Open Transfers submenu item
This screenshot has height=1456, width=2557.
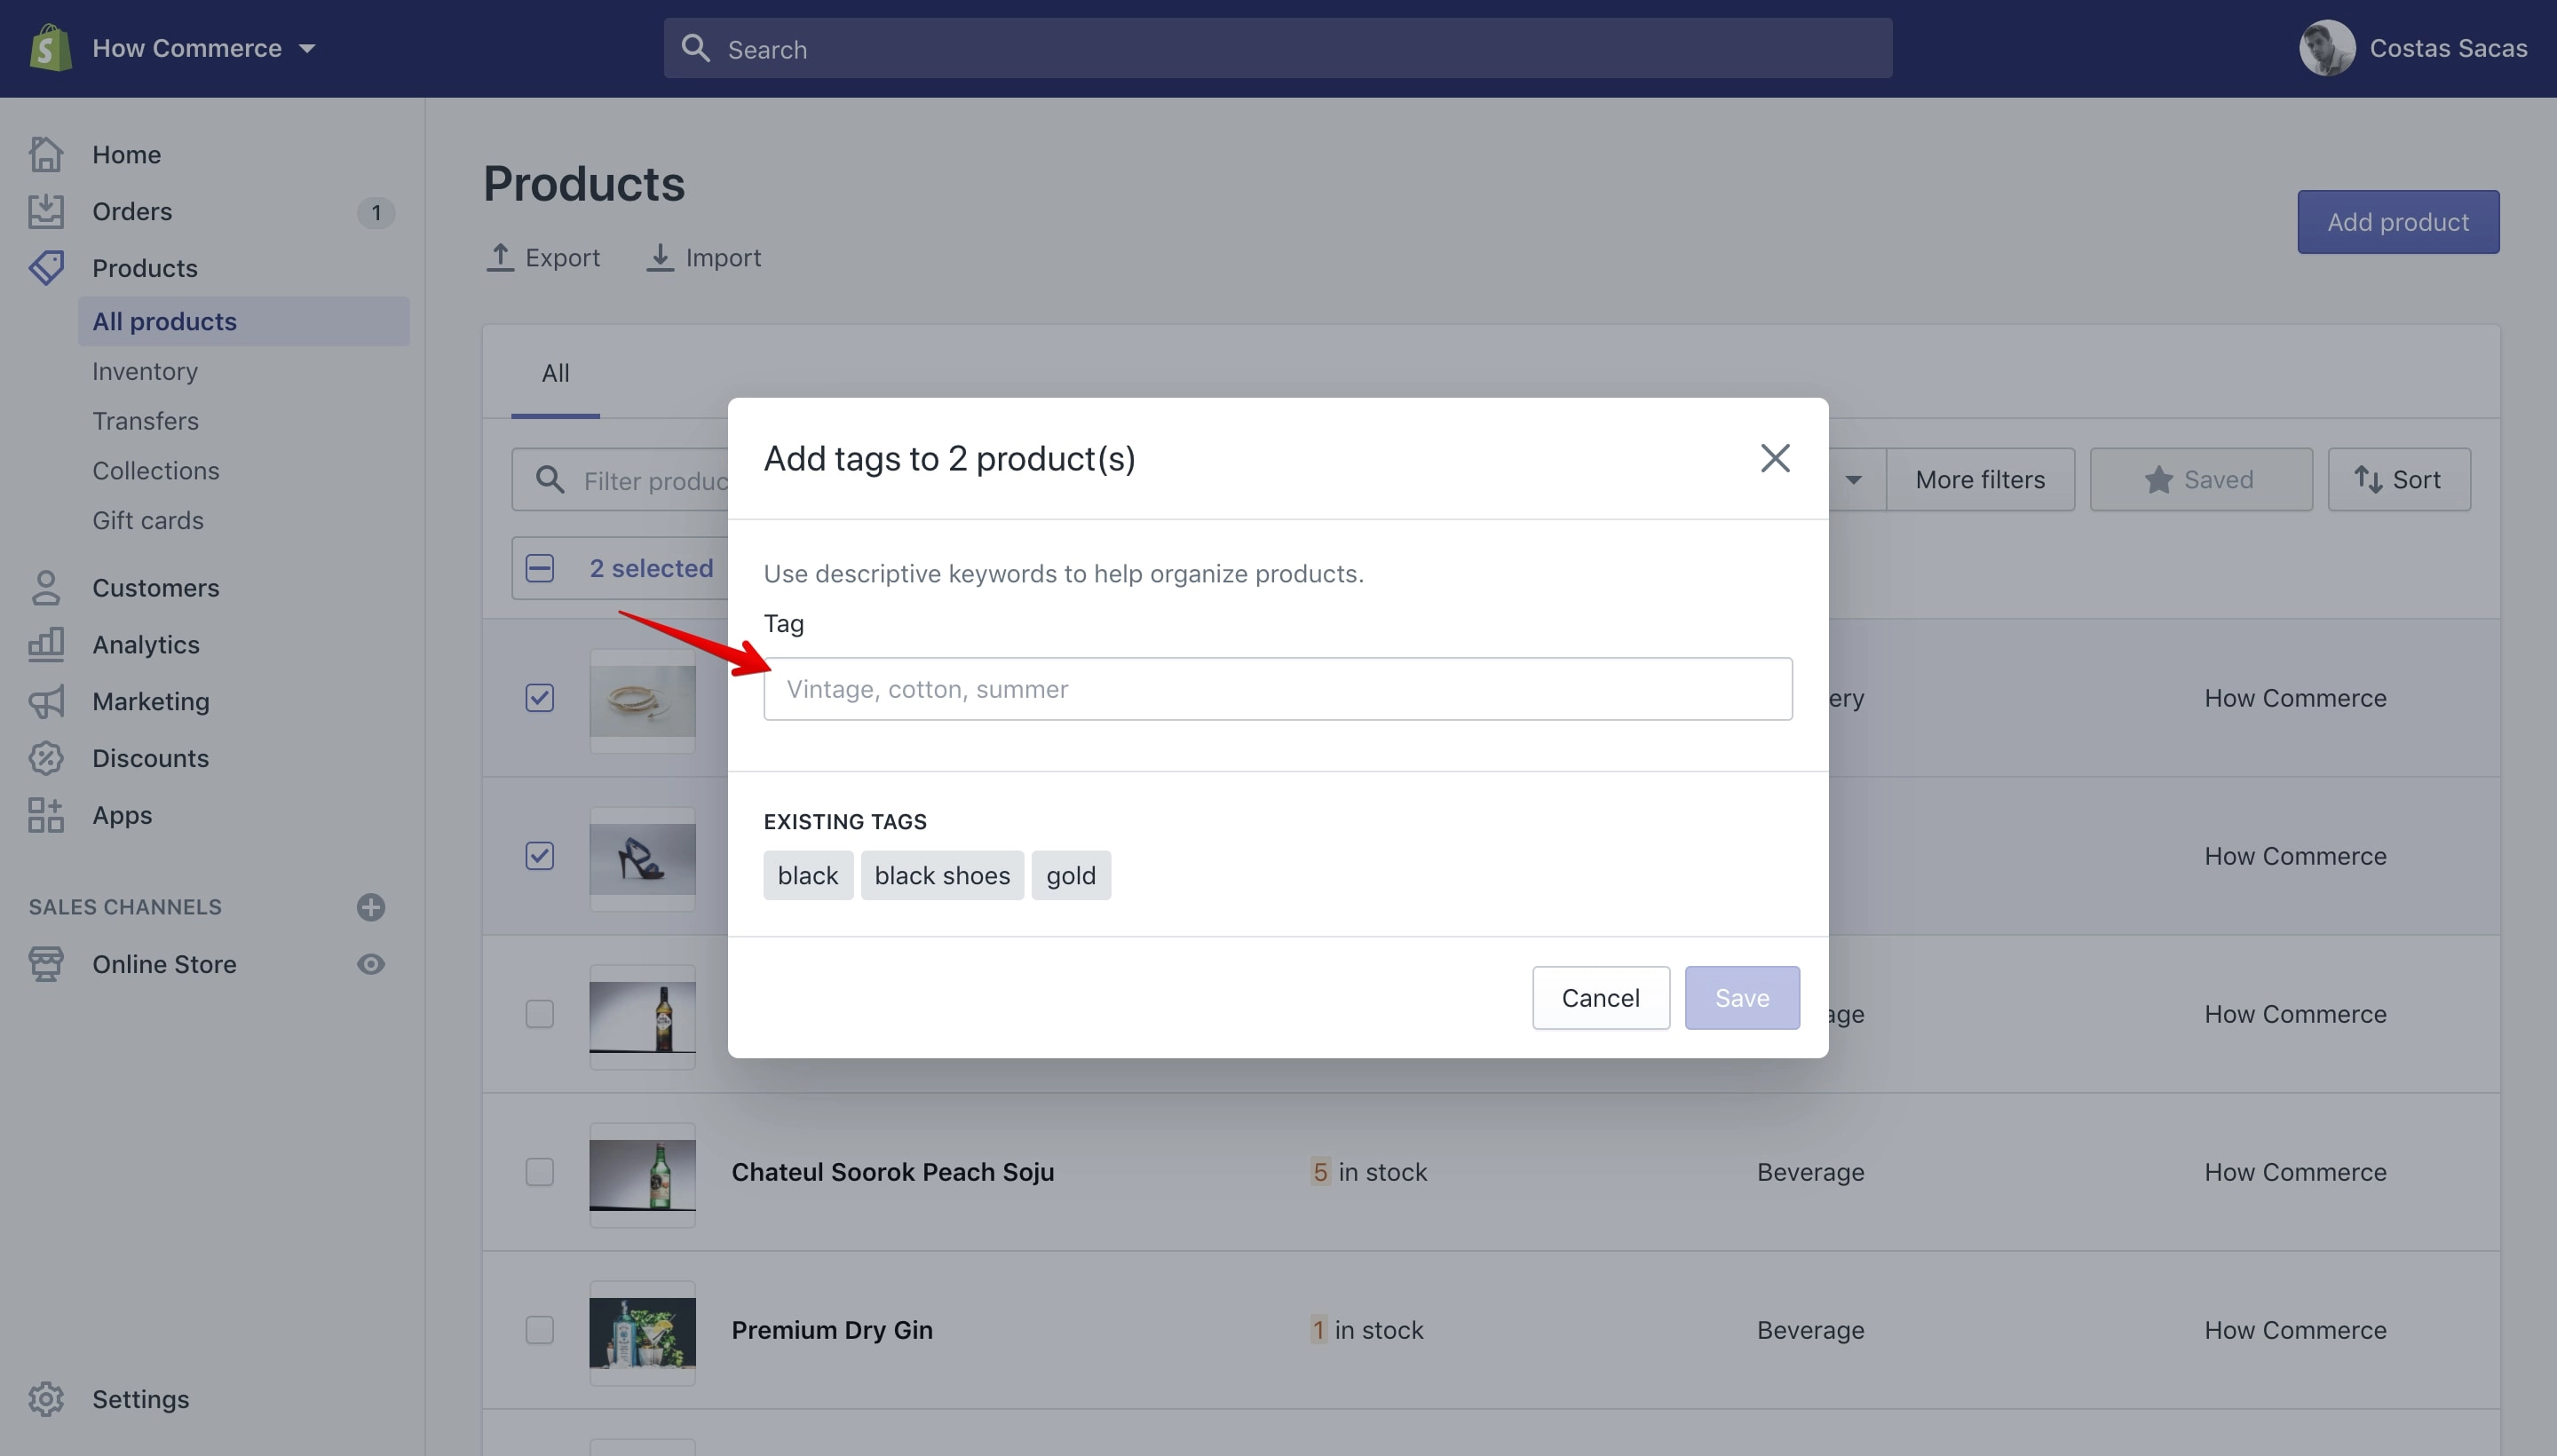point(145,421)
